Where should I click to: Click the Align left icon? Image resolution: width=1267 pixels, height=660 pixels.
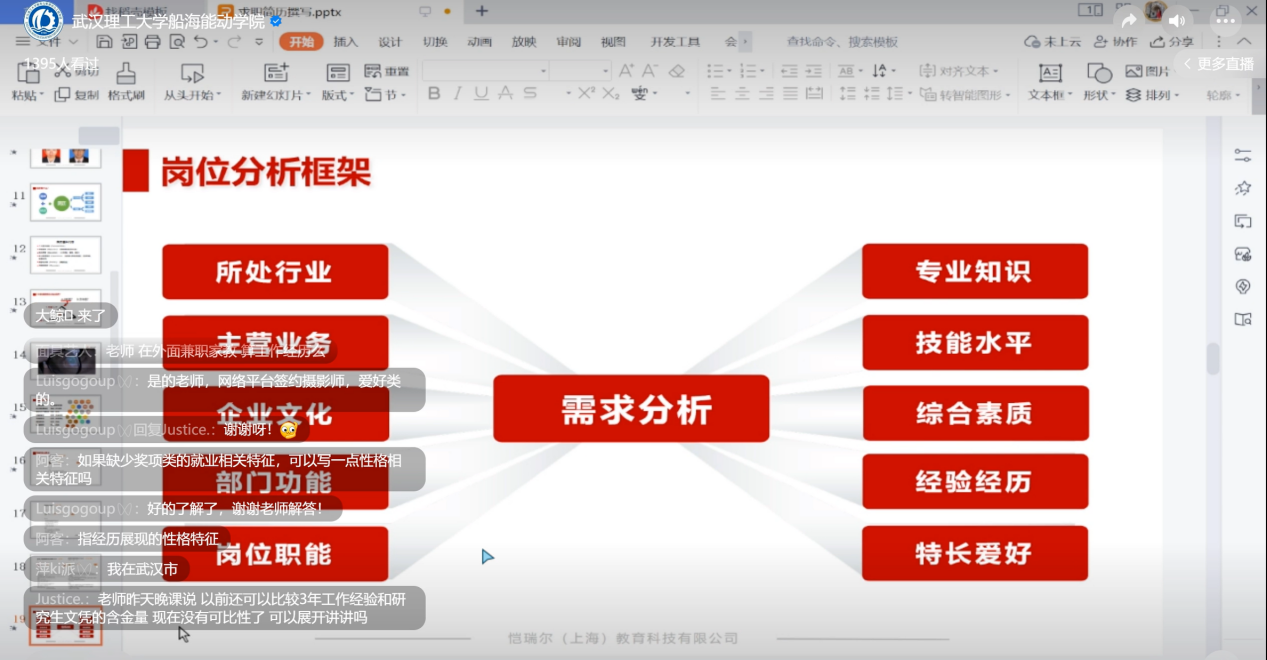coord(716,94)
